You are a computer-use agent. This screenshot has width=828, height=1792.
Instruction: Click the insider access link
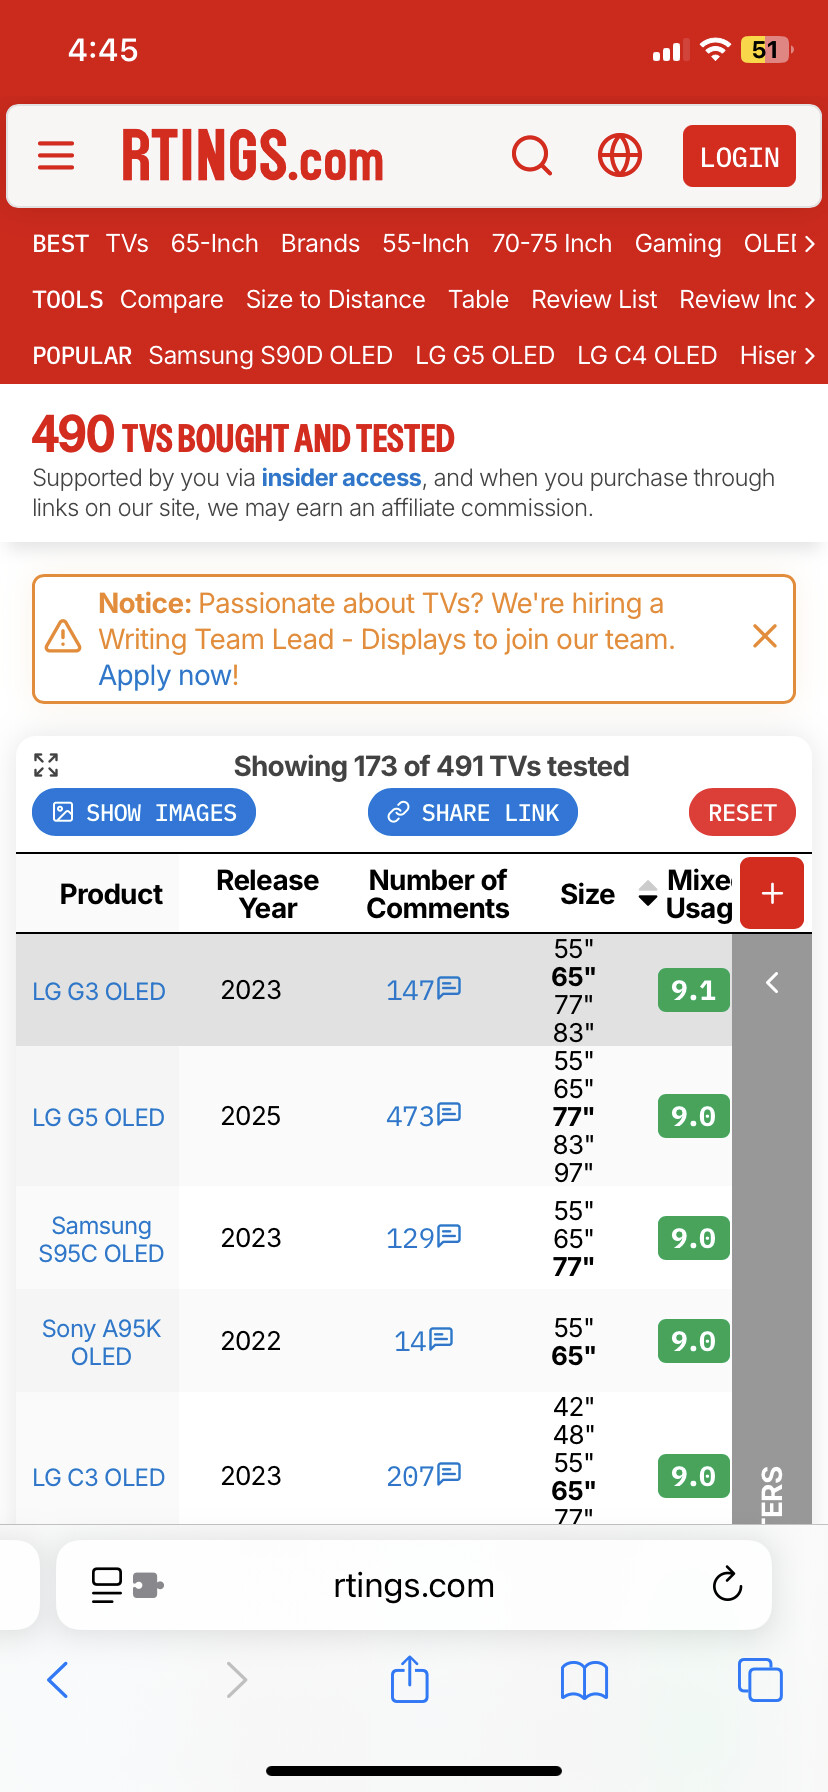click(341, 478)
